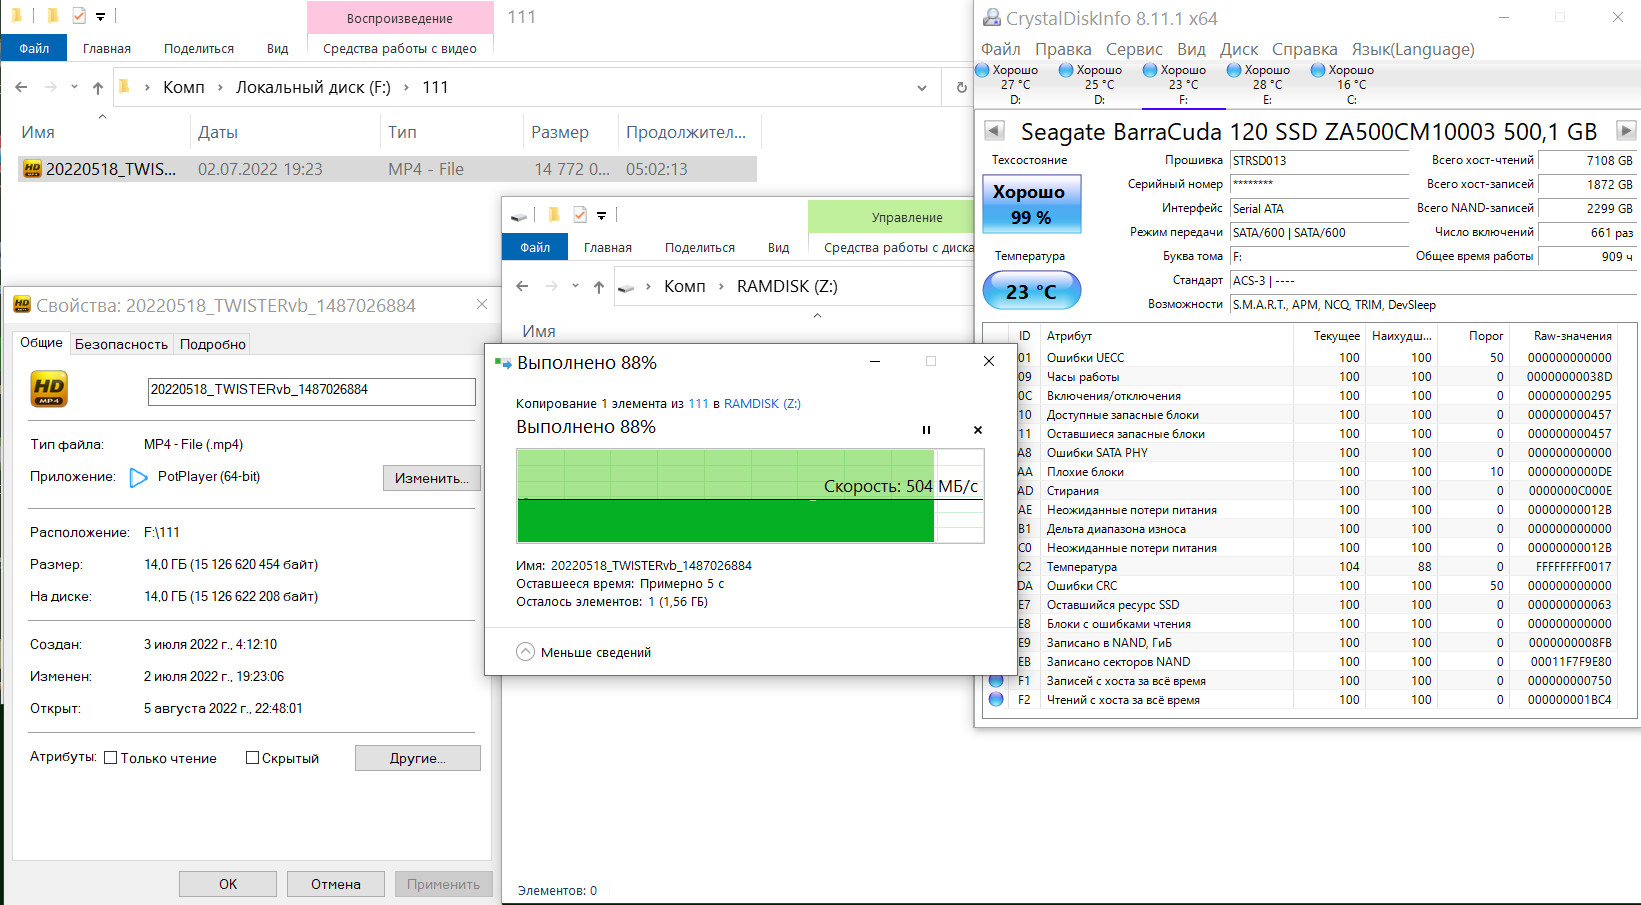Image resolution: width=1641 pixels, height=905 pixels.
Task: Click the drive icon in the RAMDISK address bar
Action: (x=627, y=287)
